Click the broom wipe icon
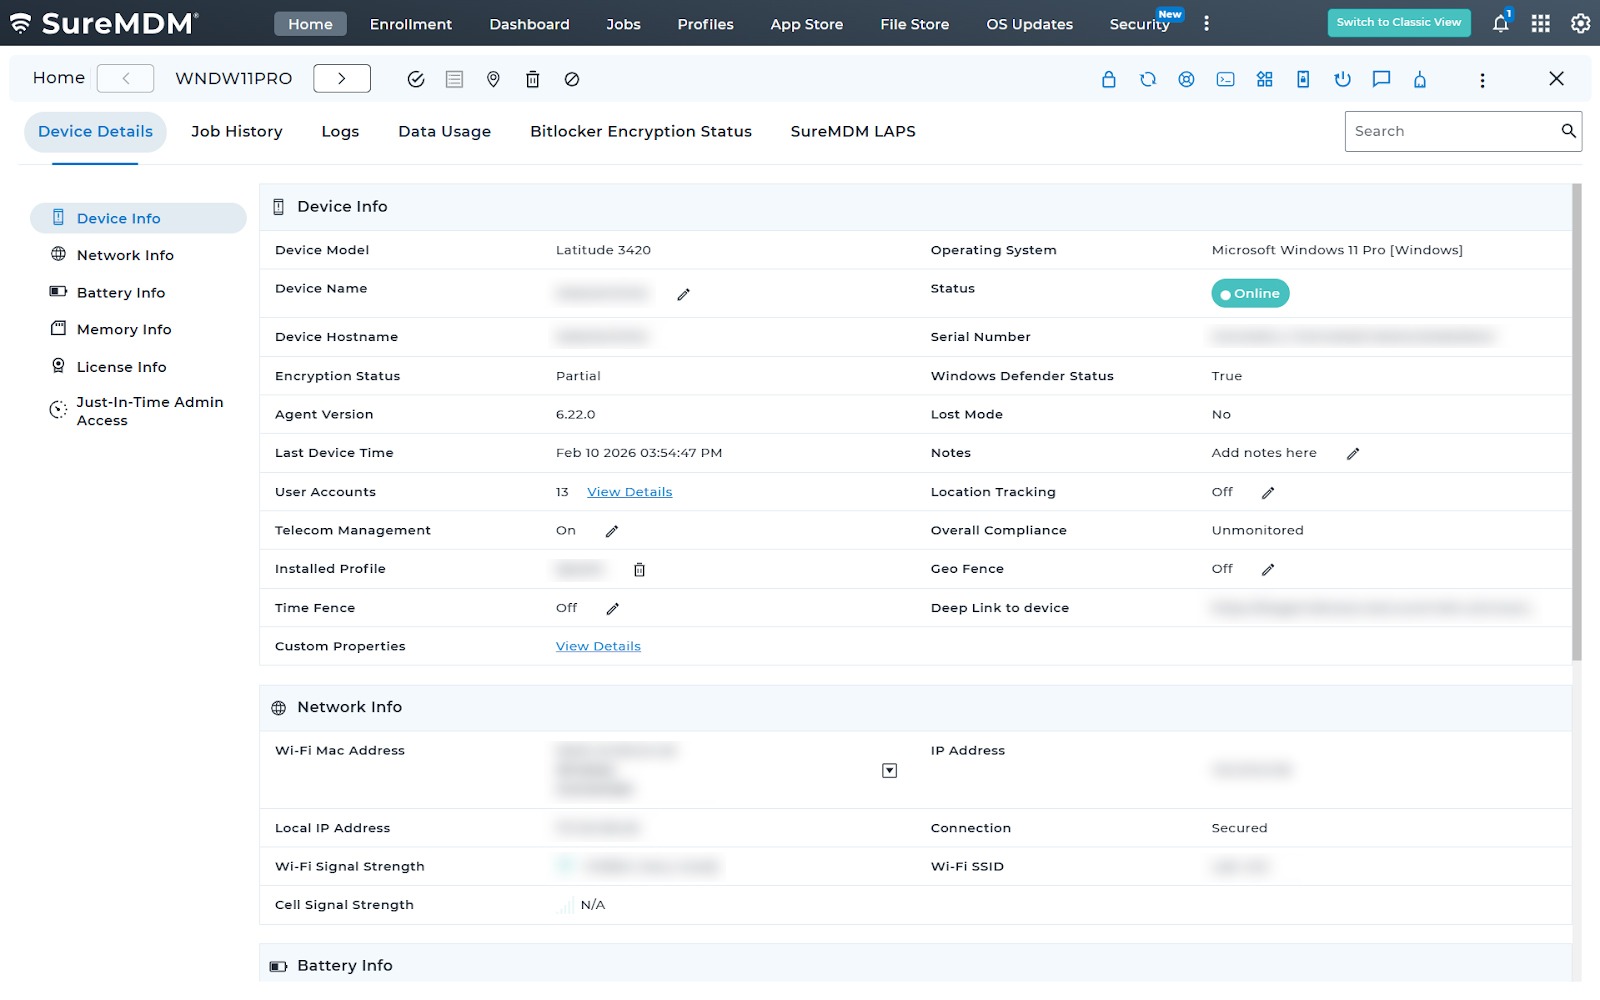 point(1420,78)
